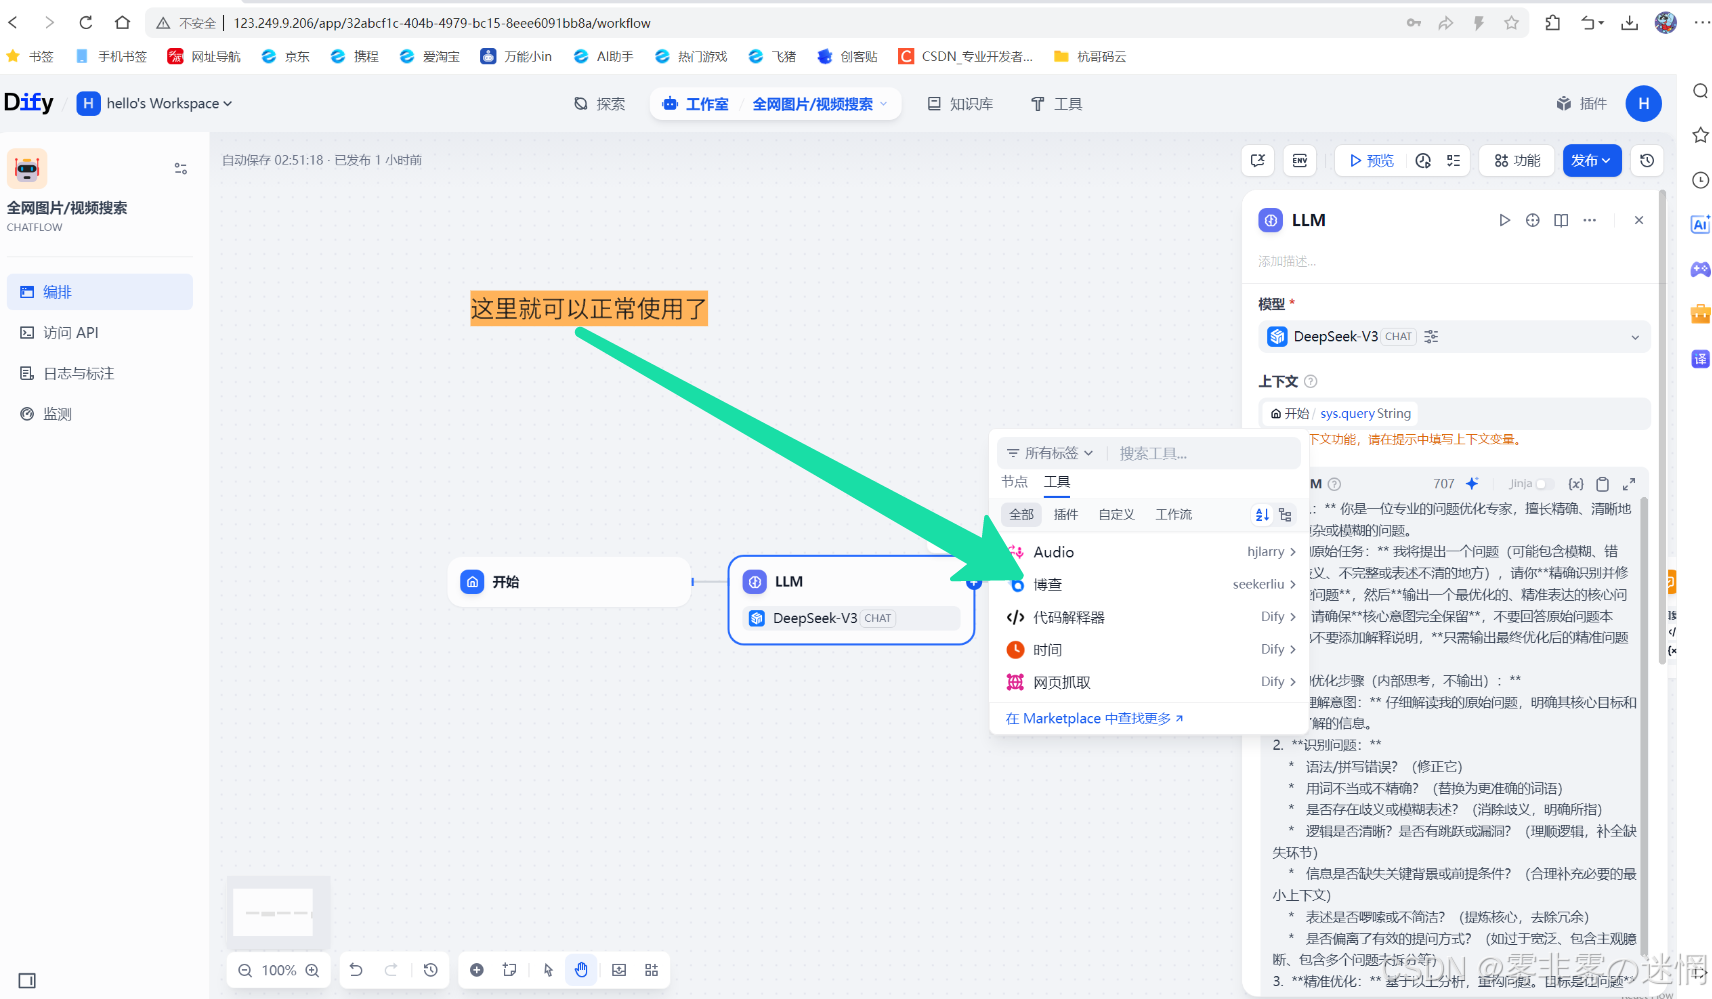The height and width of the screenshot is (999, 1712).
Task: Select the 工具 tab
Action: (1057, 482)
